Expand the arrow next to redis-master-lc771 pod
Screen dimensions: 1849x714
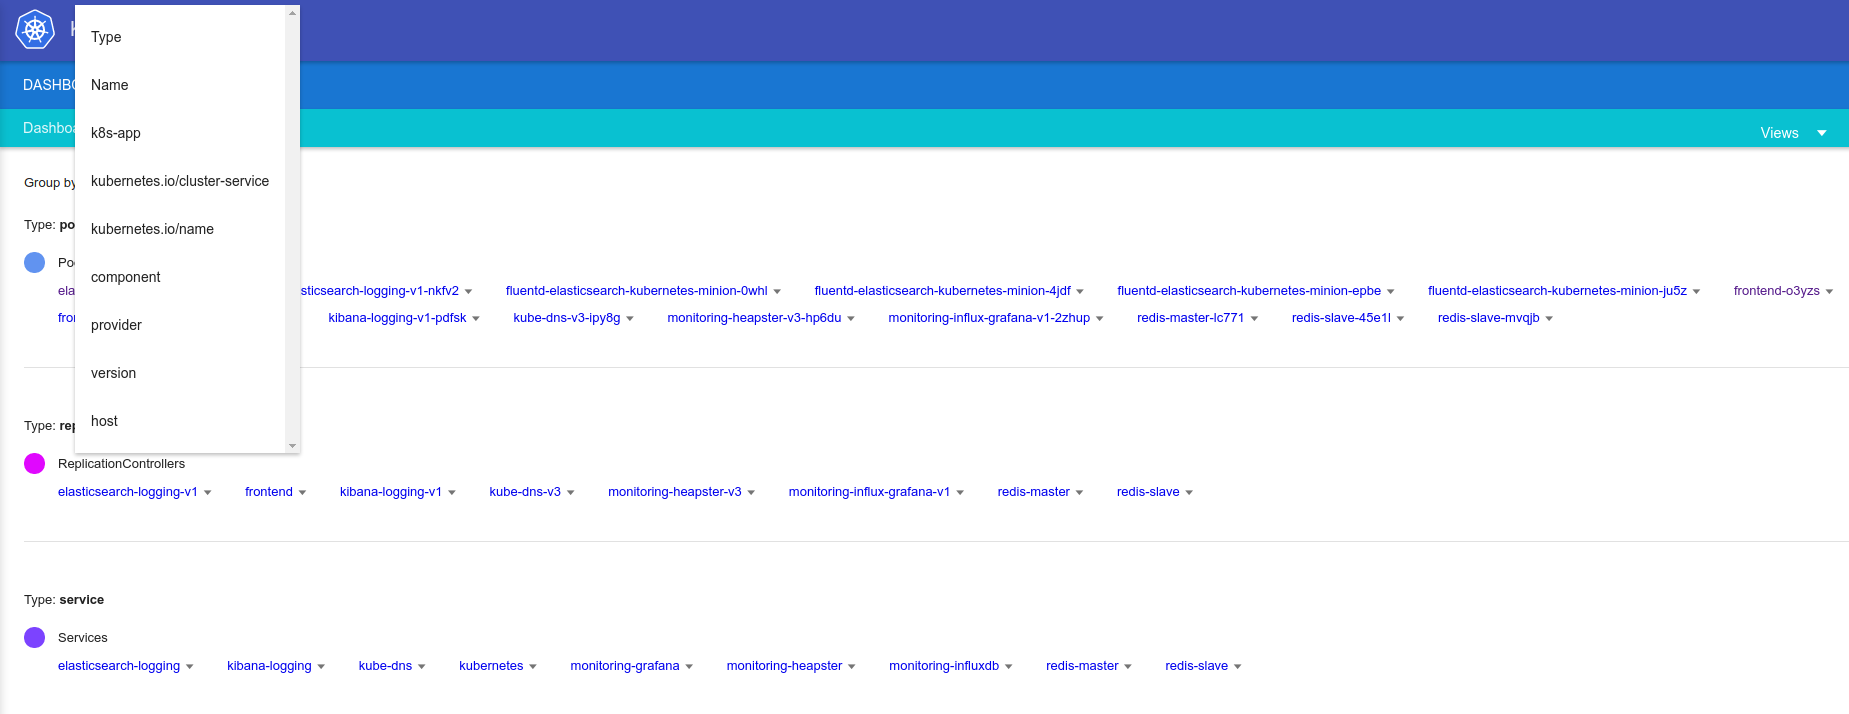[x=1254, y=319]
